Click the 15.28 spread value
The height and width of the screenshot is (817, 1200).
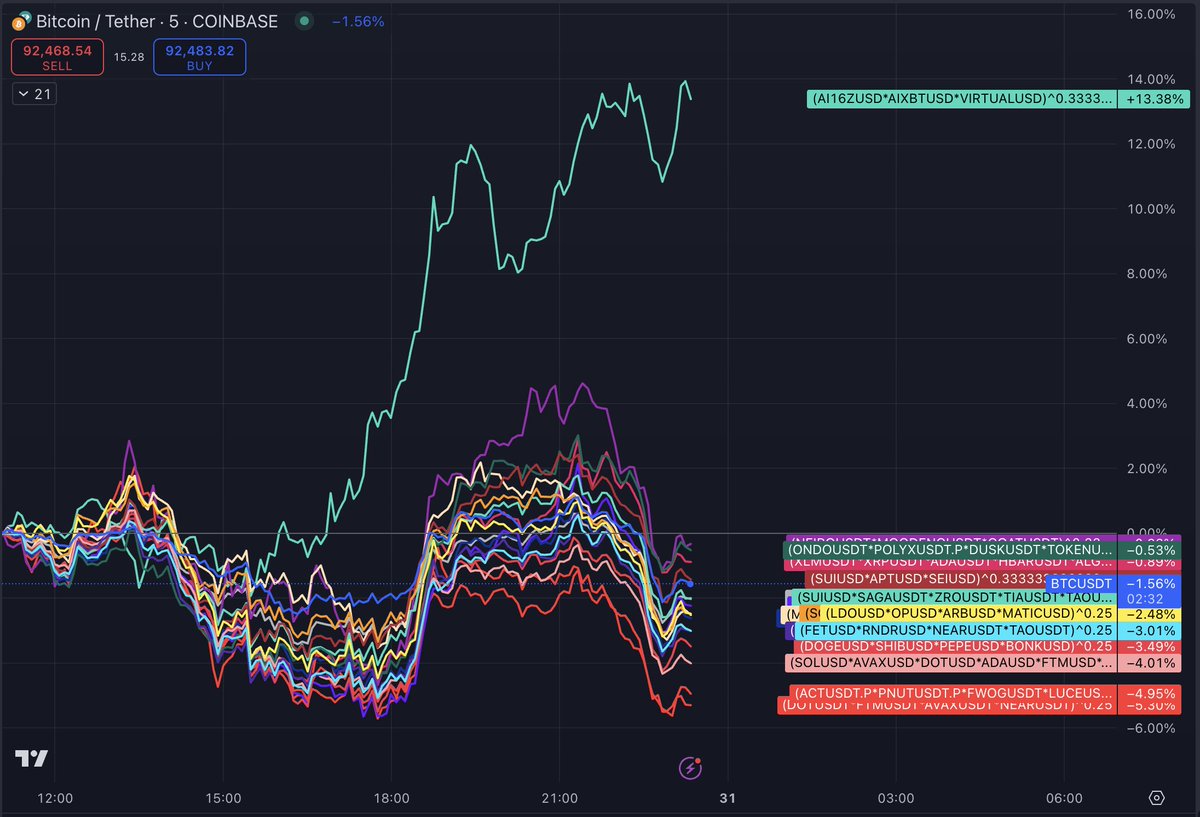[x=129, y=57]
